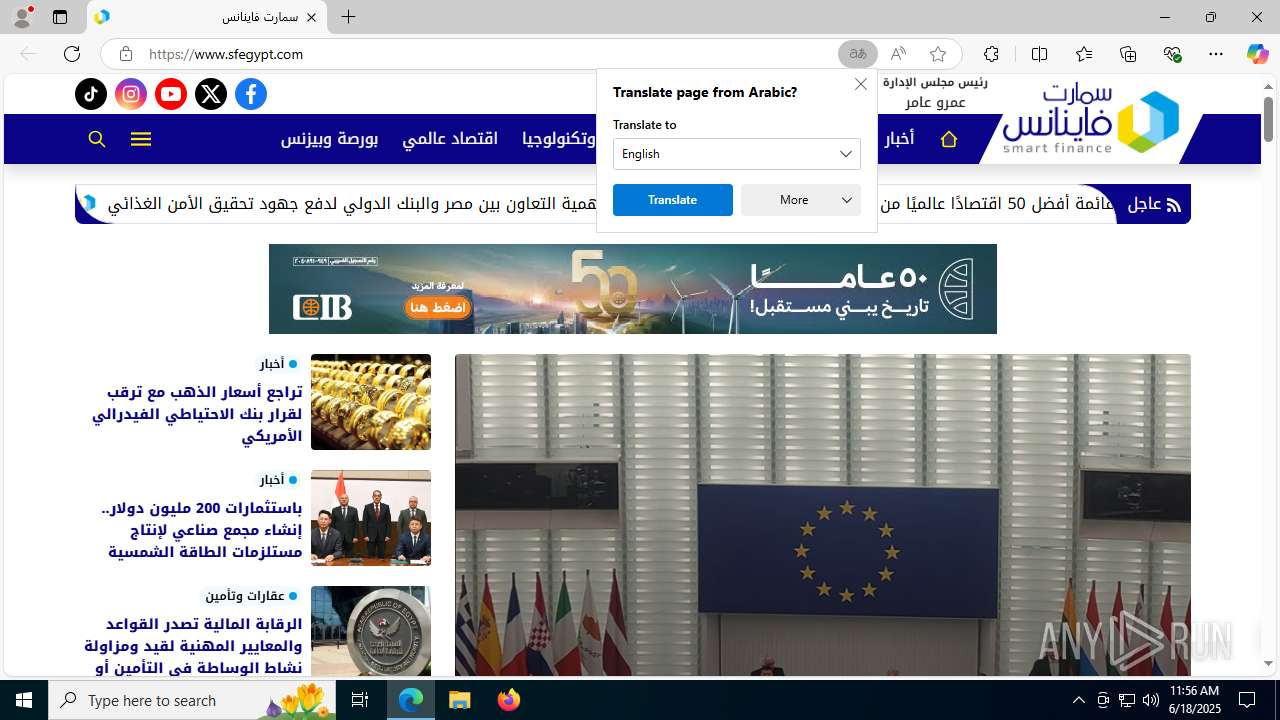Open the Collections icon
1280x720 pixels.
(1128, 54)
